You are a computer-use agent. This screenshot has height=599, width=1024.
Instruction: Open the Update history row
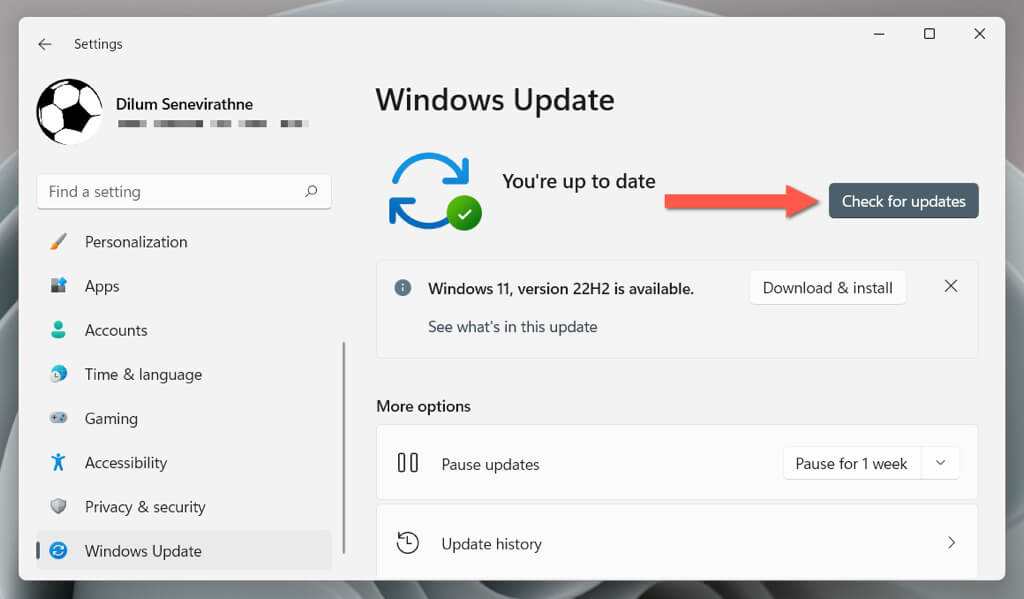tap(677, 542)
